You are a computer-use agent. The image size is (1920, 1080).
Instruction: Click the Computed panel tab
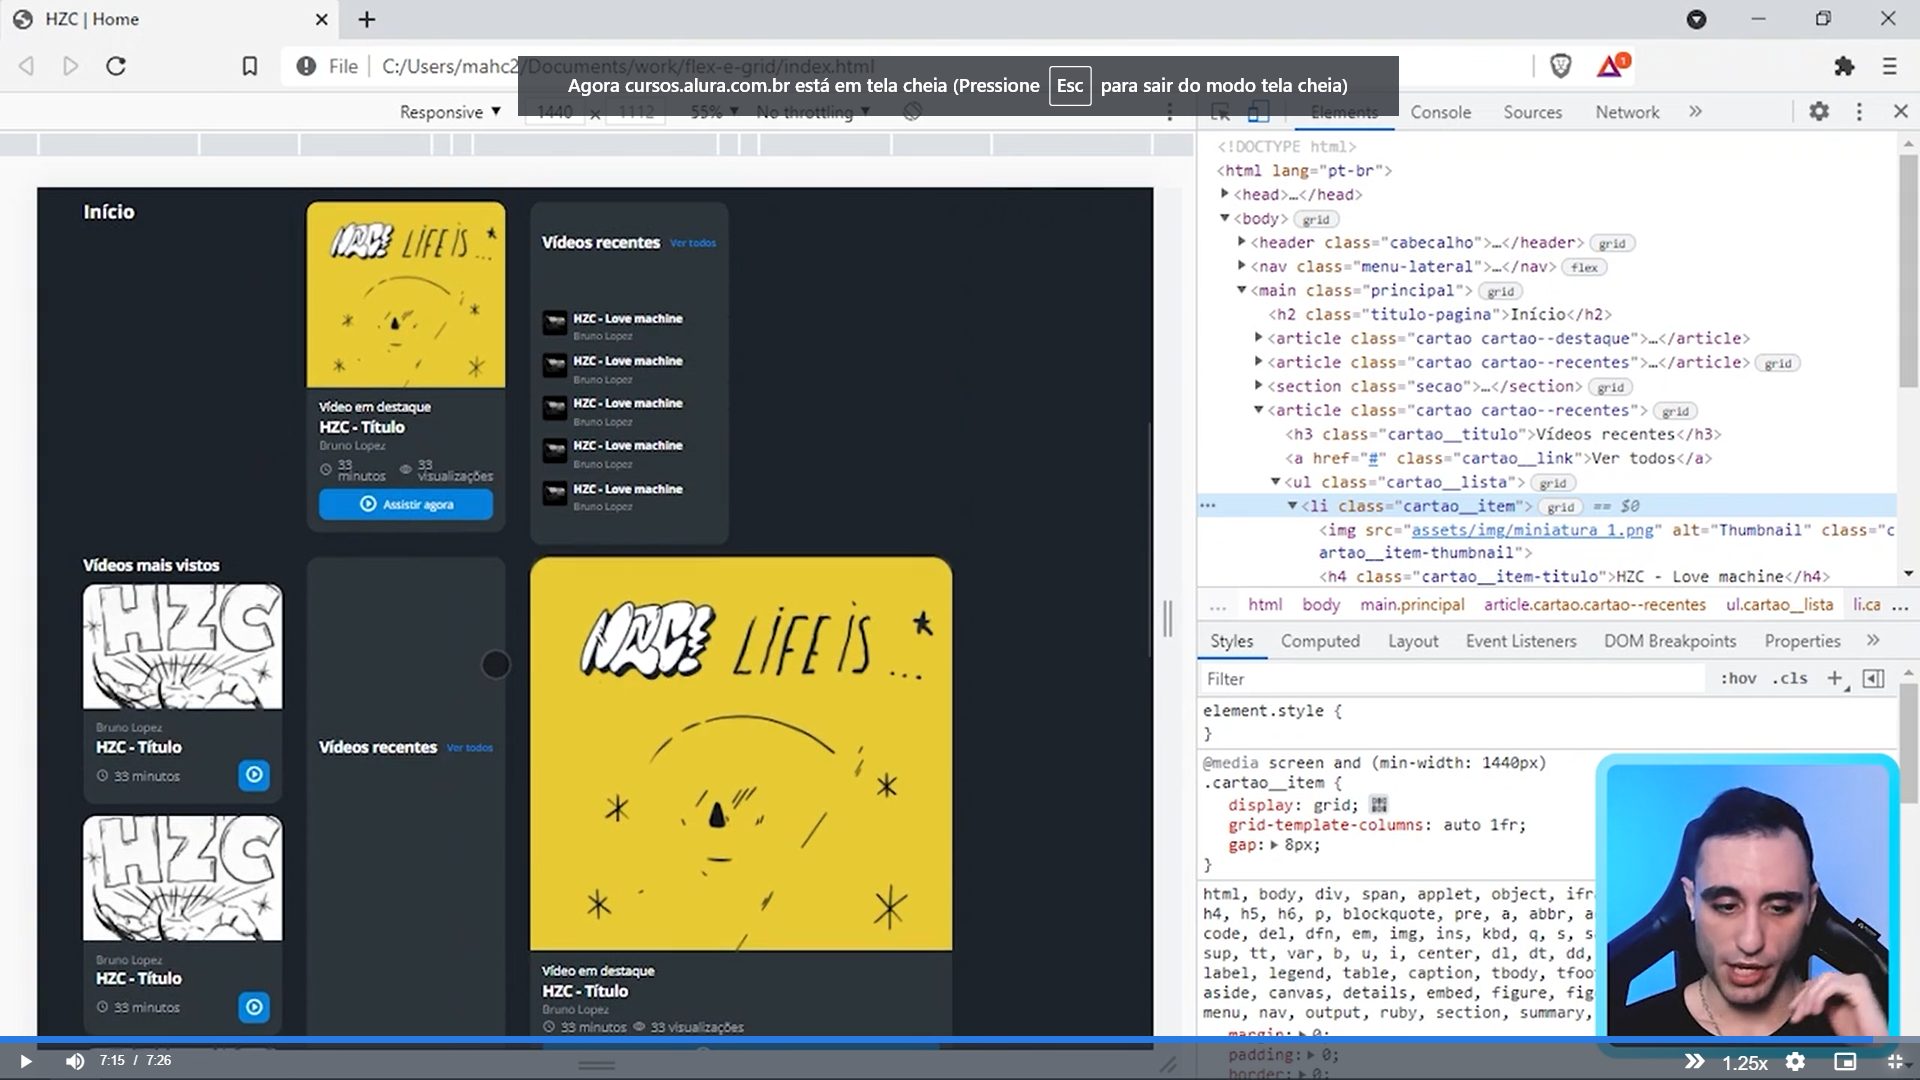[1320, 641]
